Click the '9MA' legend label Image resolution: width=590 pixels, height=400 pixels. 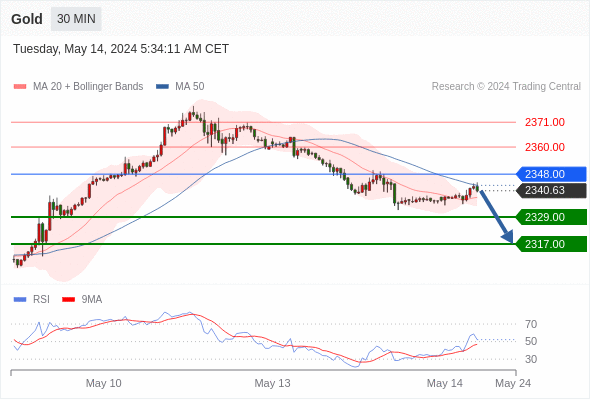pyautogui.click(x=92, y=300)
